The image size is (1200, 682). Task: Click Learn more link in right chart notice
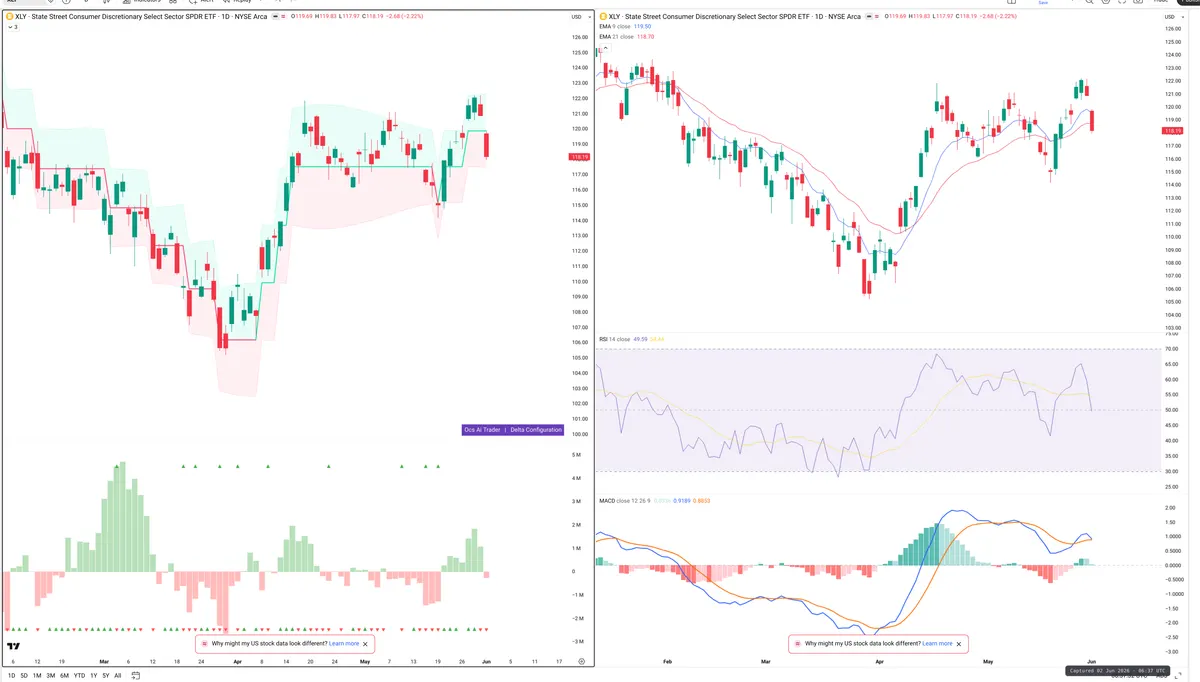937,644
